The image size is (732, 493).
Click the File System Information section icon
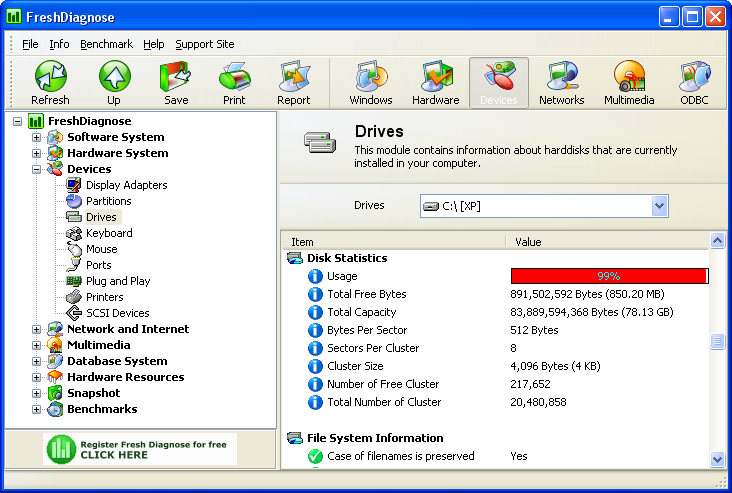pyautogui.click(x=295, y=438)
